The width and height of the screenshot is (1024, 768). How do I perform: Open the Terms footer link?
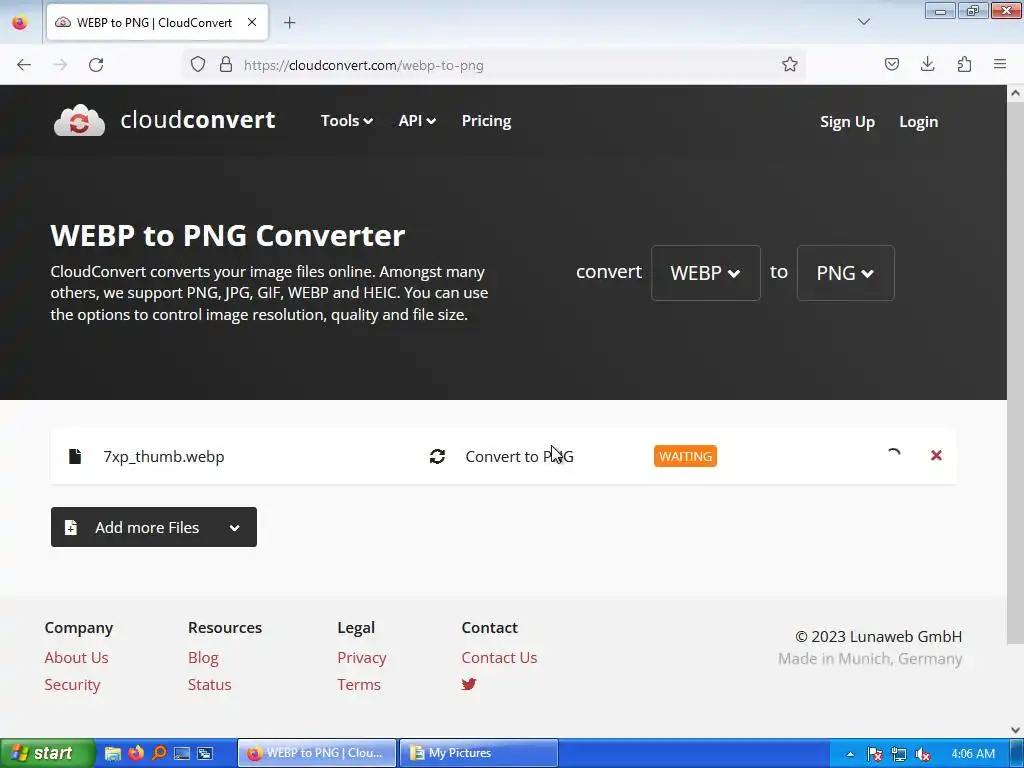(359, 684)
